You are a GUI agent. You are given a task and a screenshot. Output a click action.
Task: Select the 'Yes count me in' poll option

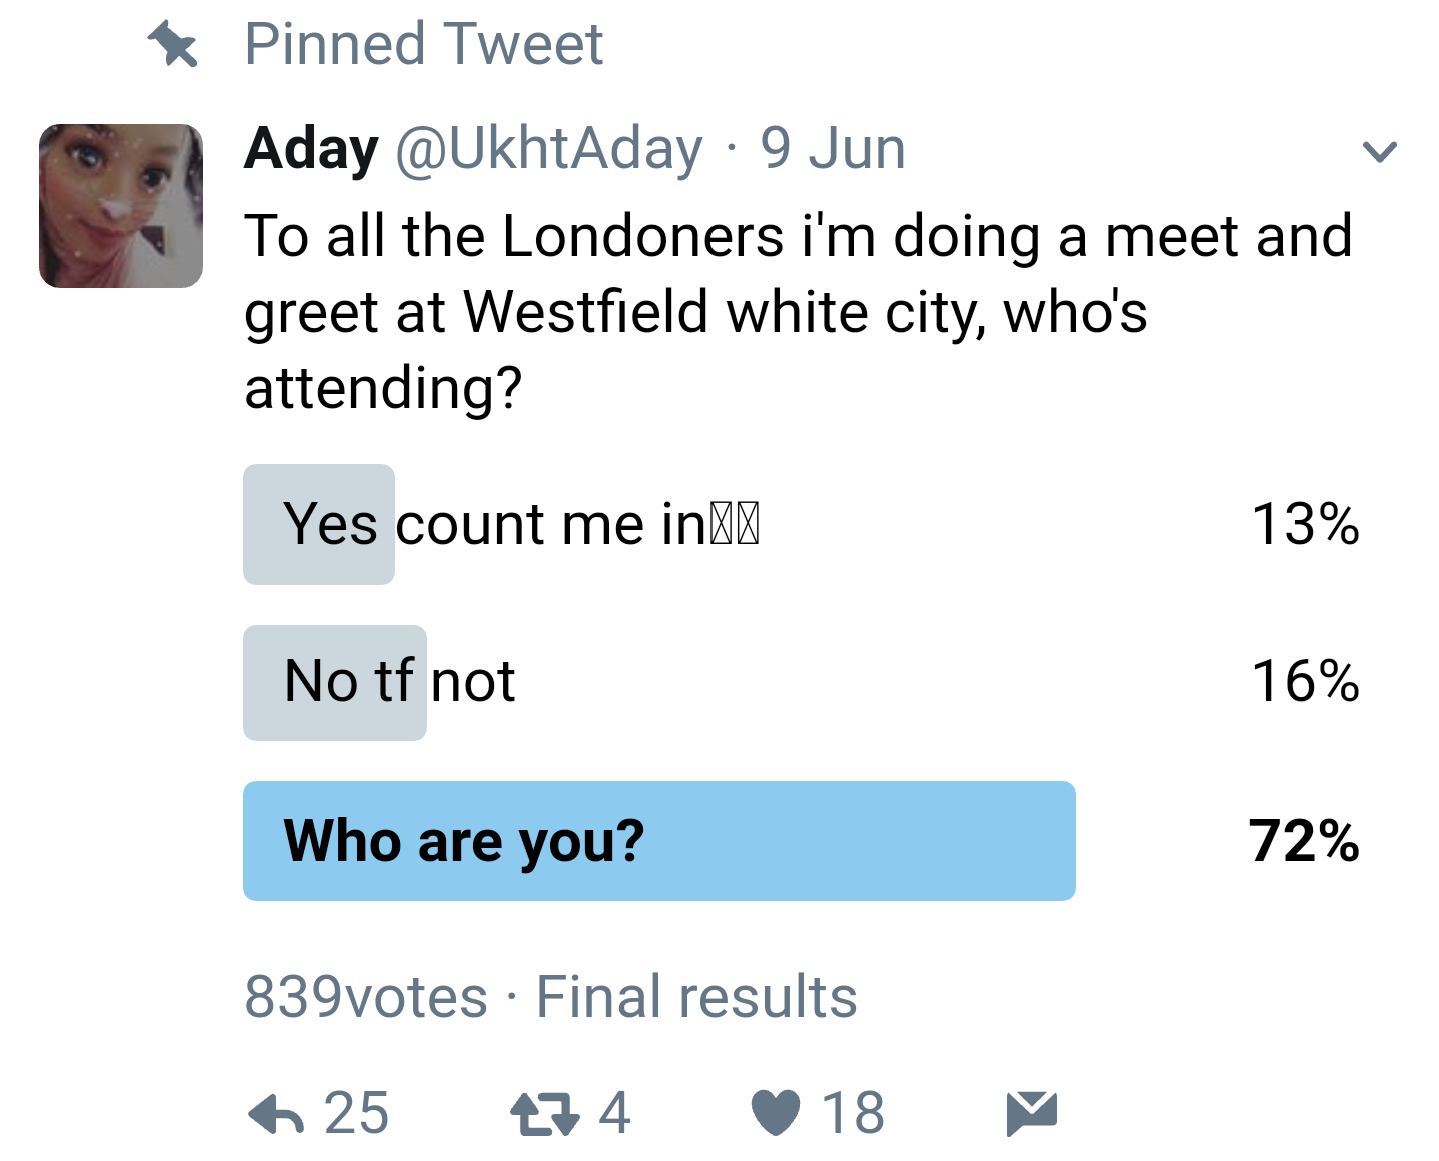(802, 524)
